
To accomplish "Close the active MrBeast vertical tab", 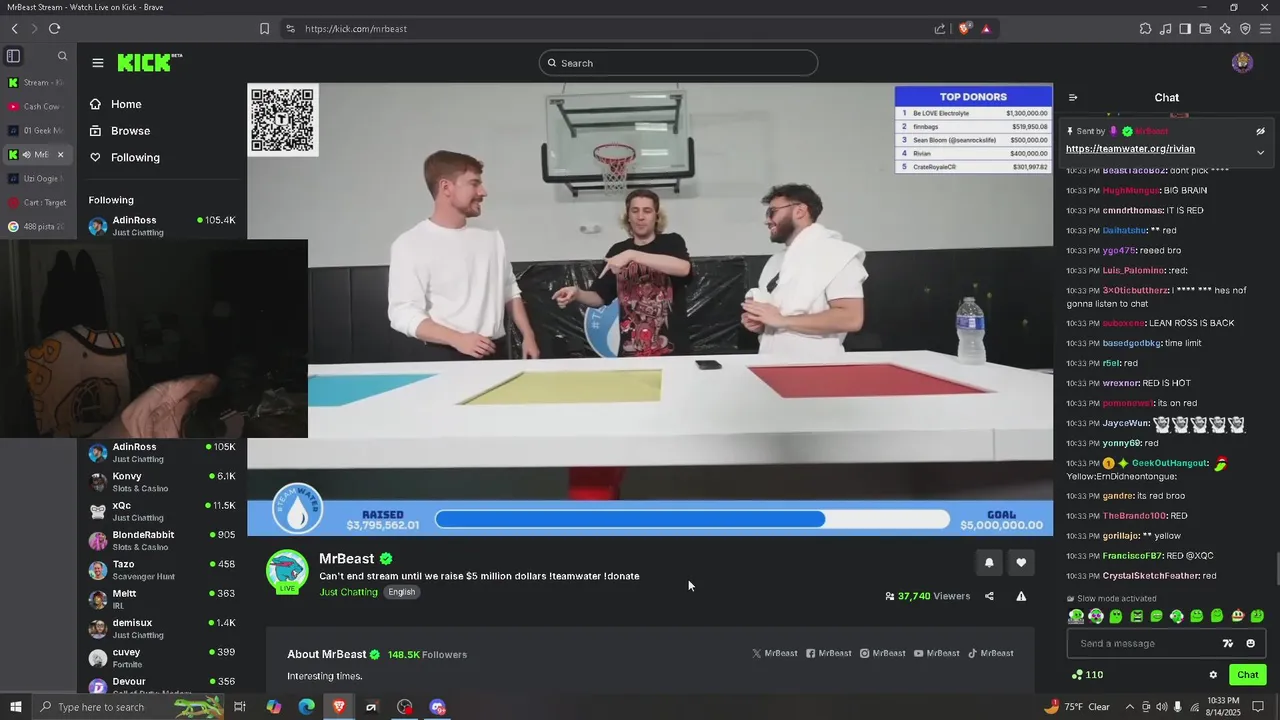I will coord(60,154).
